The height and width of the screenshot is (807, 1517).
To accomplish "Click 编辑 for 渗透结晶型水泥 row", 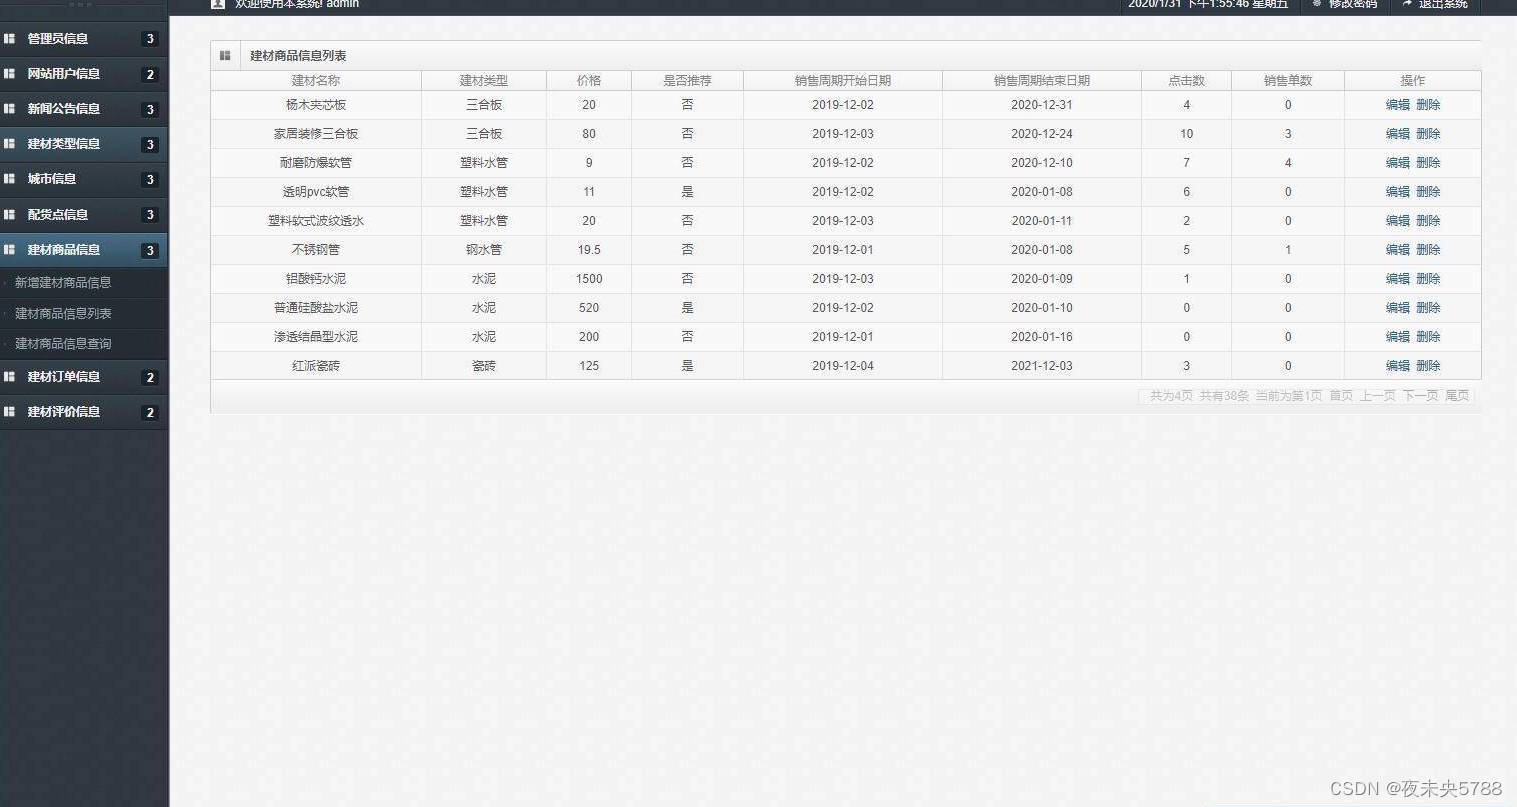I will coord(1398,337).
